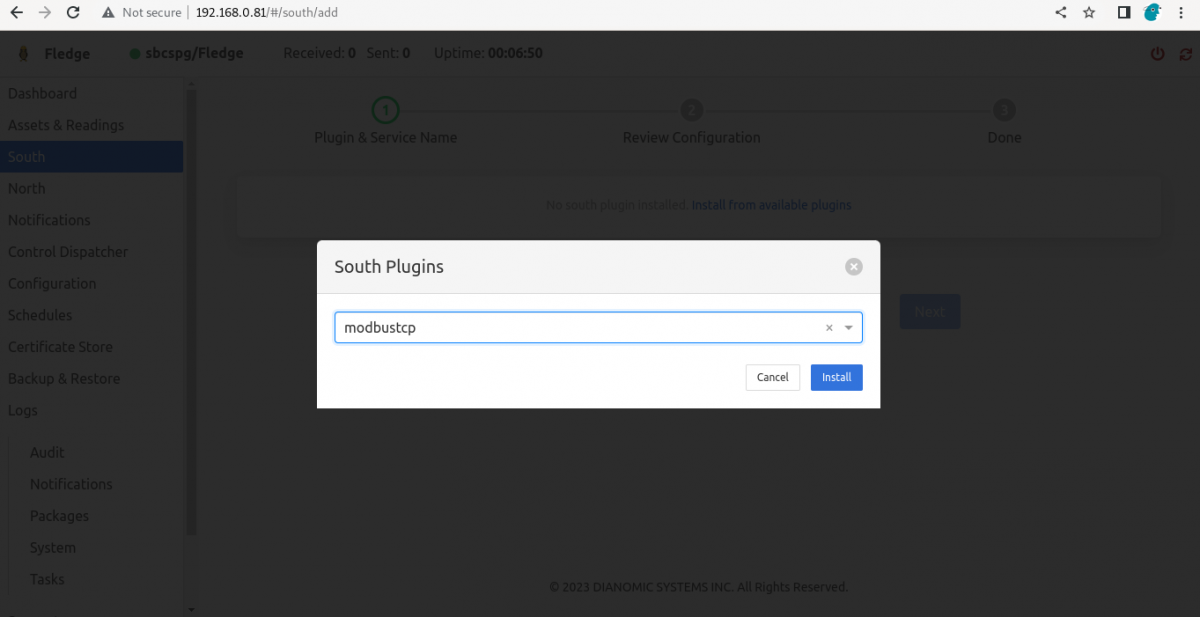Screen dimensions: 1200x617
Task: Close the South Plugins dialog
Action: (x=853, y=267)
